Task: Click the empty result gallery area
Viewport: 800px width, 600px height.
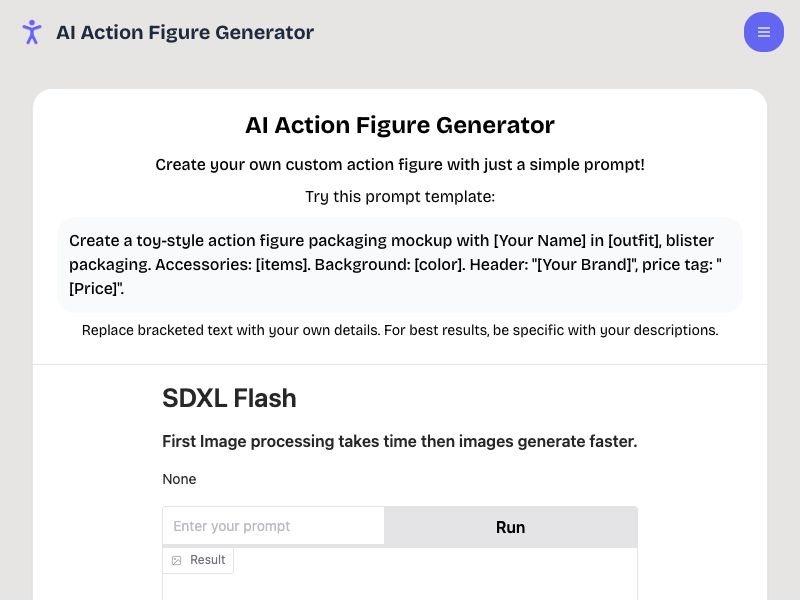Action: (x=400, y=585)
